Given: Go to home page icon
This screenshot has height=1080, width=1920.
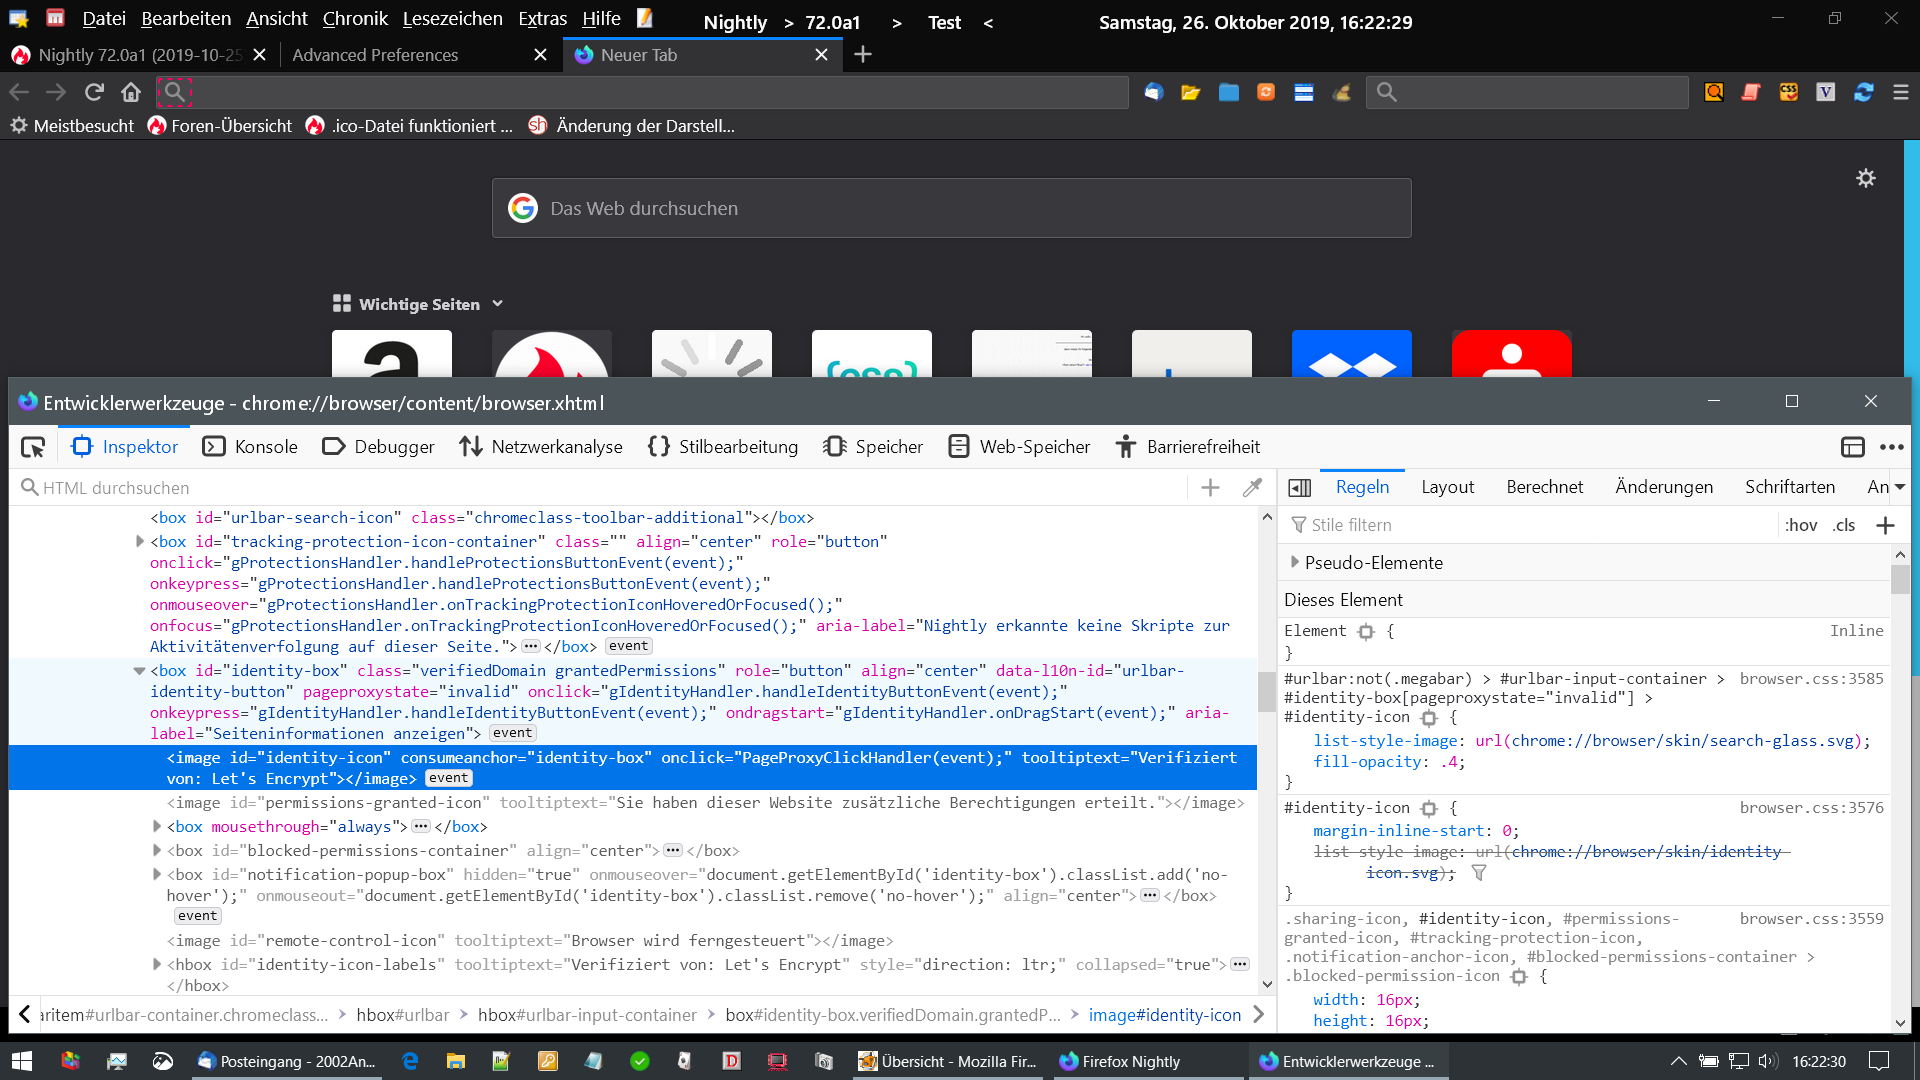Looking at the screenshot, I should pyautogui.click(x=131, y=92).
